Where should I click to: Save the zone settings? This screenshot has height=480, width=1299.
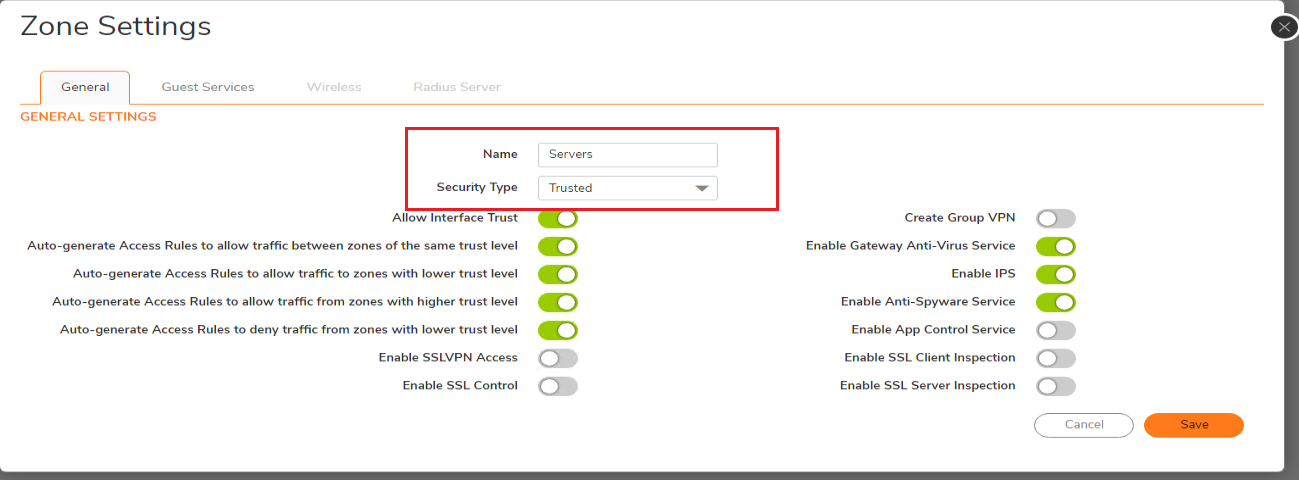pos(1193,425)
